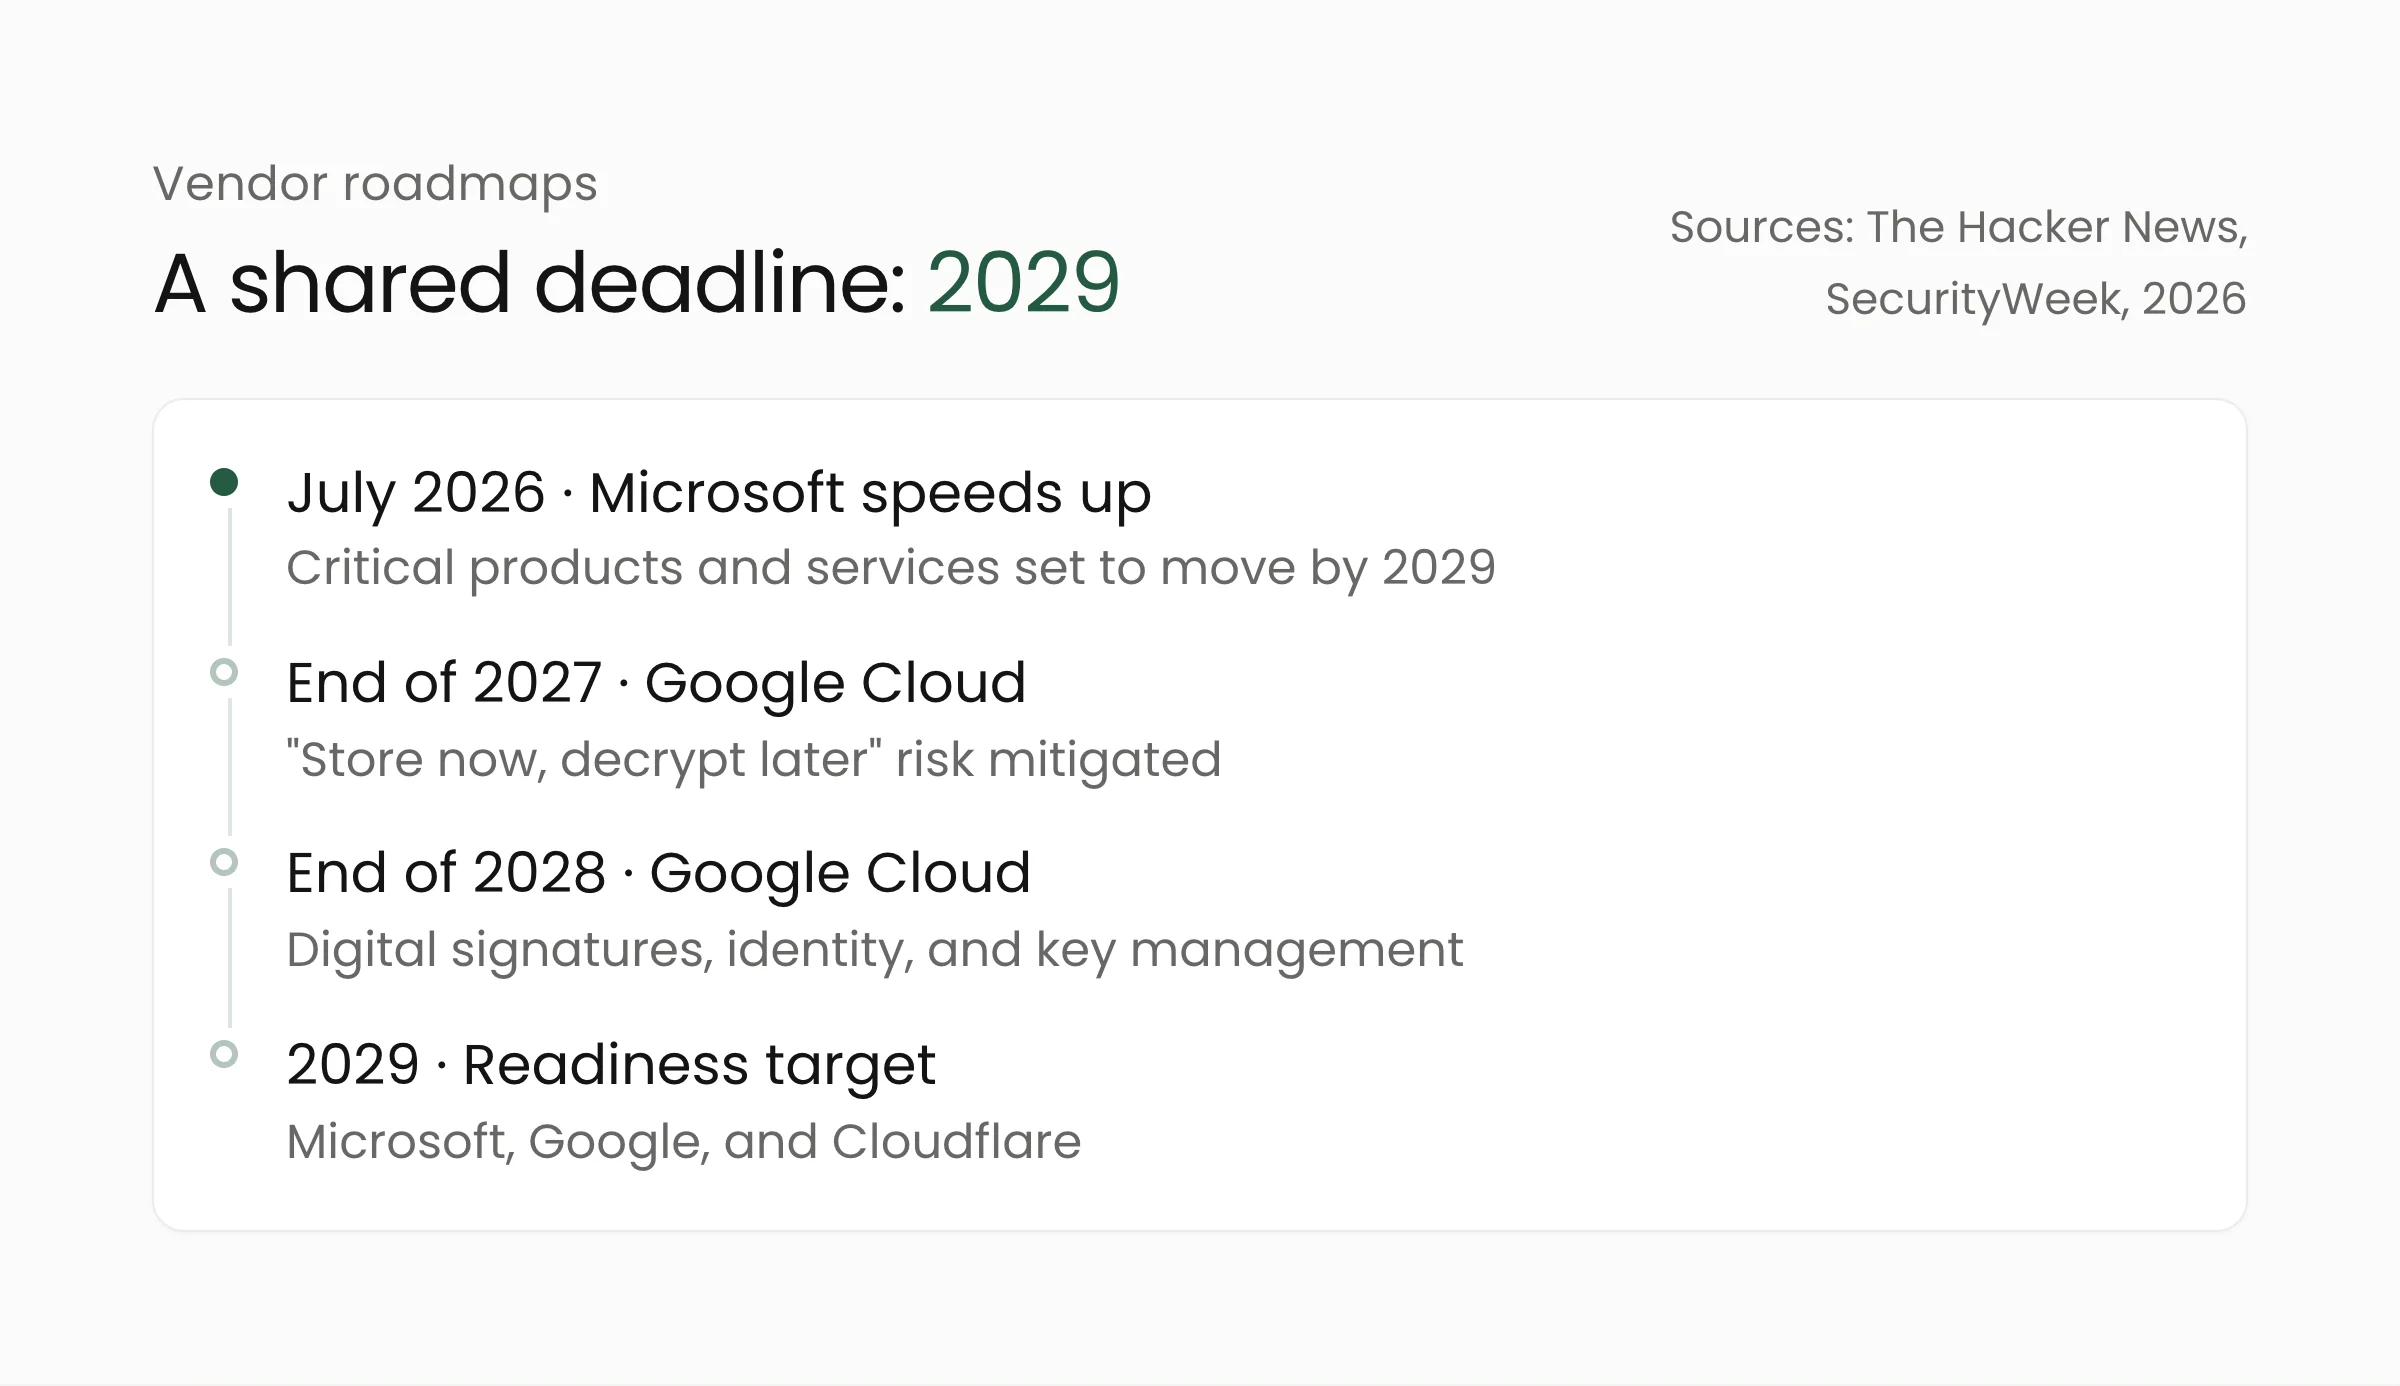Screen dimensions: 2400x1386
Task: Click "Microsoft, Google, and Cloudflare" text
Action: (684, 1142)
